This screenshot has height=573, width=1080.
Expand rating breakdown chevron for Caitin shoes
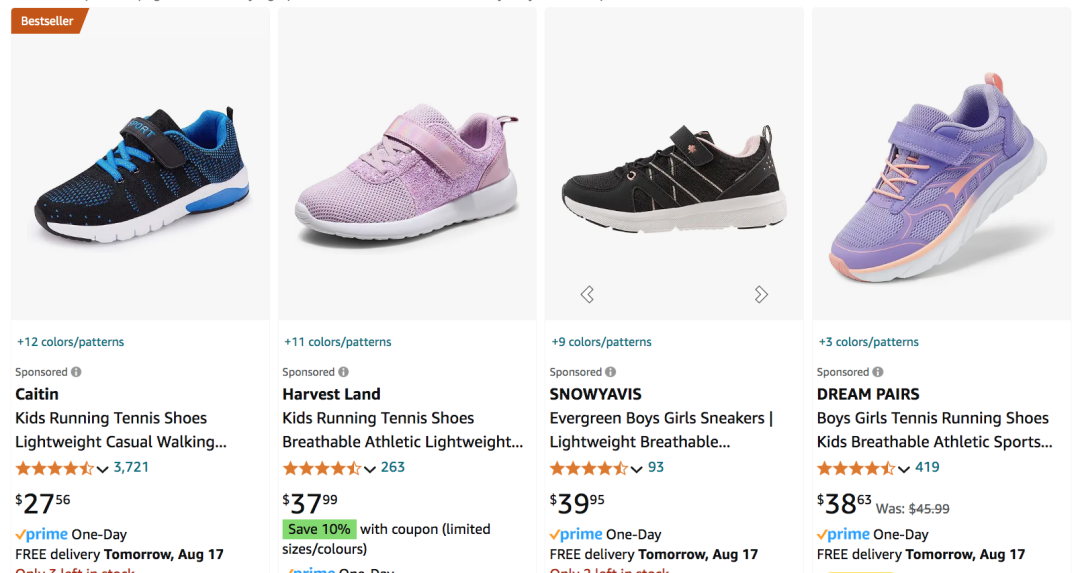tap(103, 469)
